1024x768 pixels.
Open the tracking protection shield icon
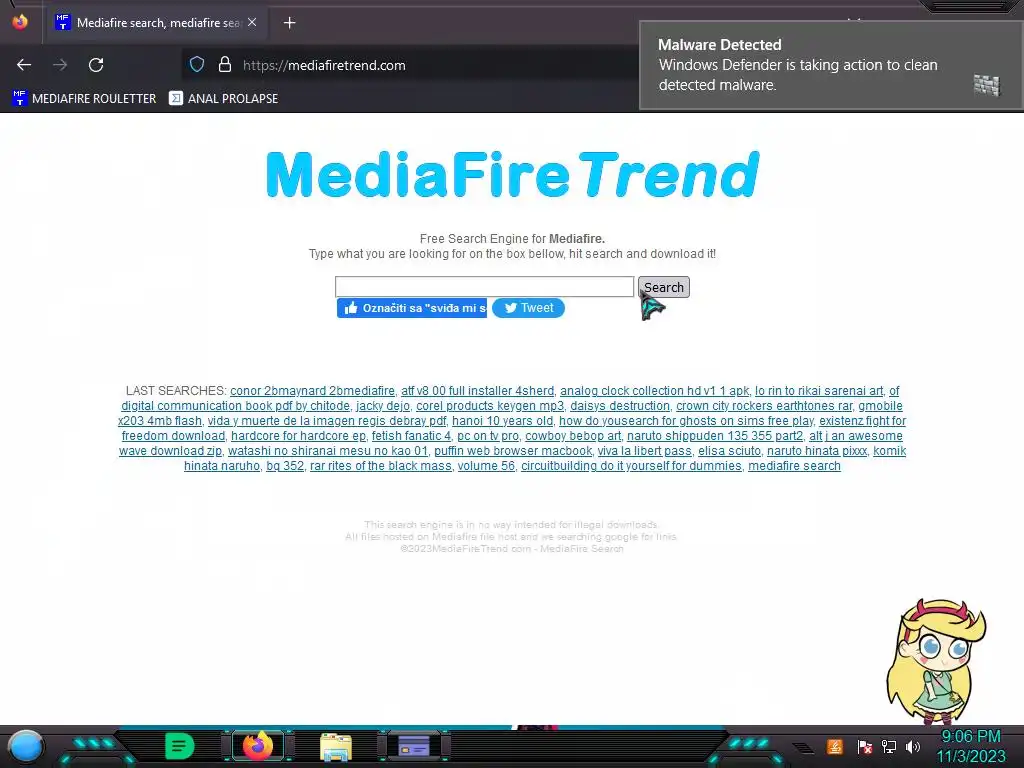click(197, 65)
